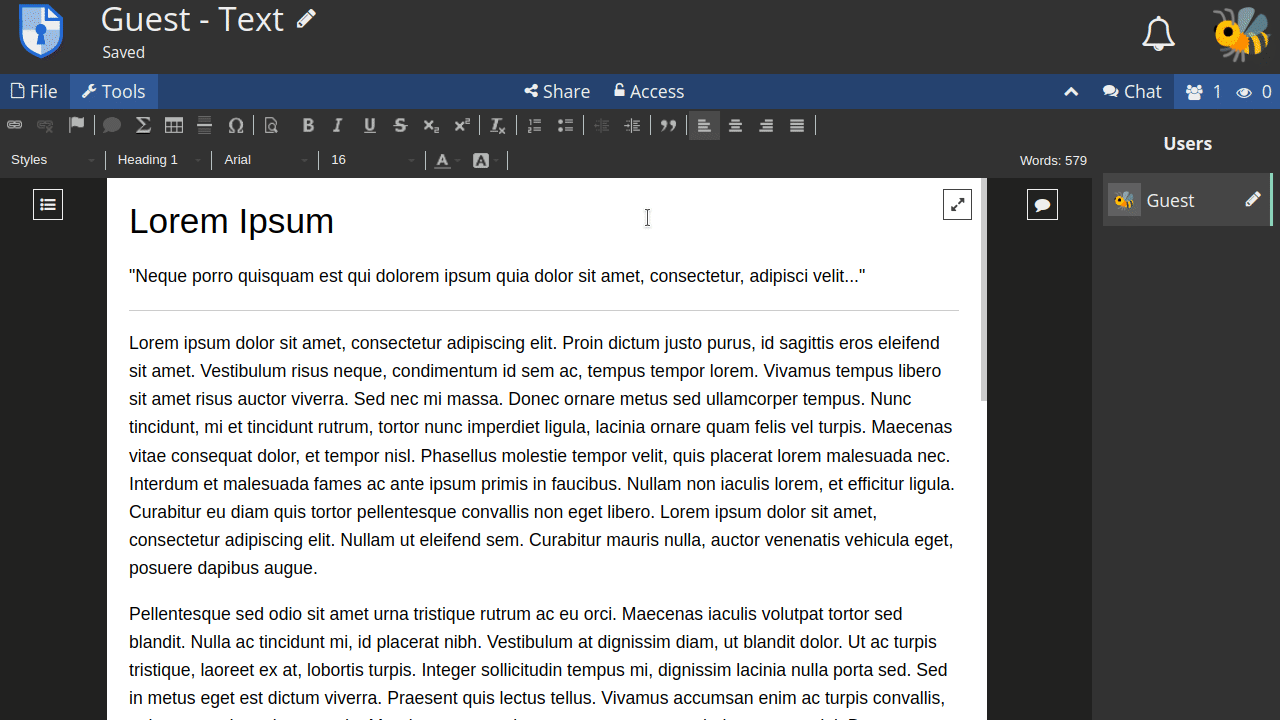Insert a math formula with sigma icon

point(143,125)
